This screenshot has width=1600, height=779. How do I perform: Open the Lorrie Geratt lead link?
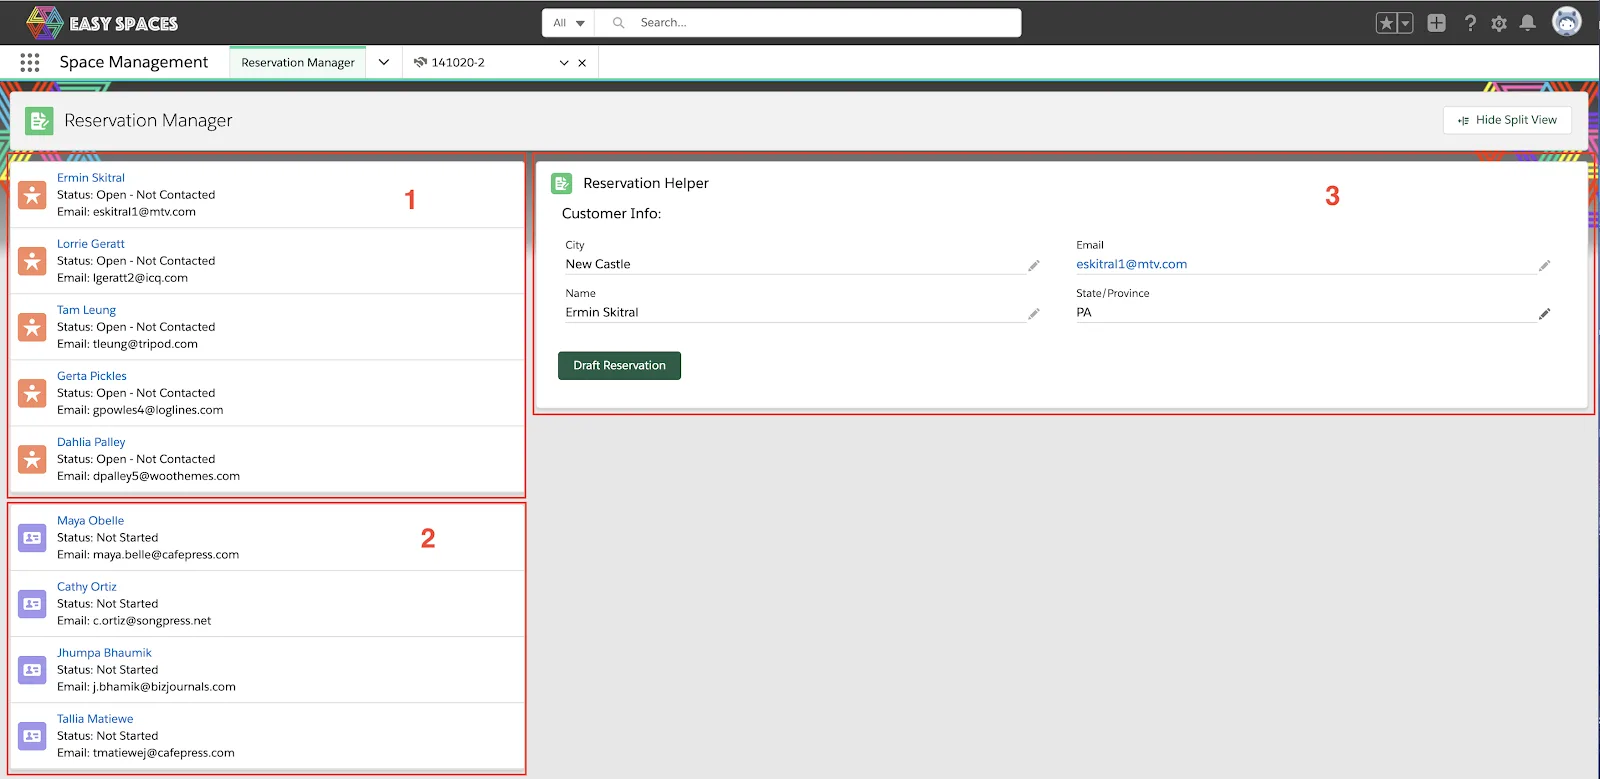[x=91, y=244]
